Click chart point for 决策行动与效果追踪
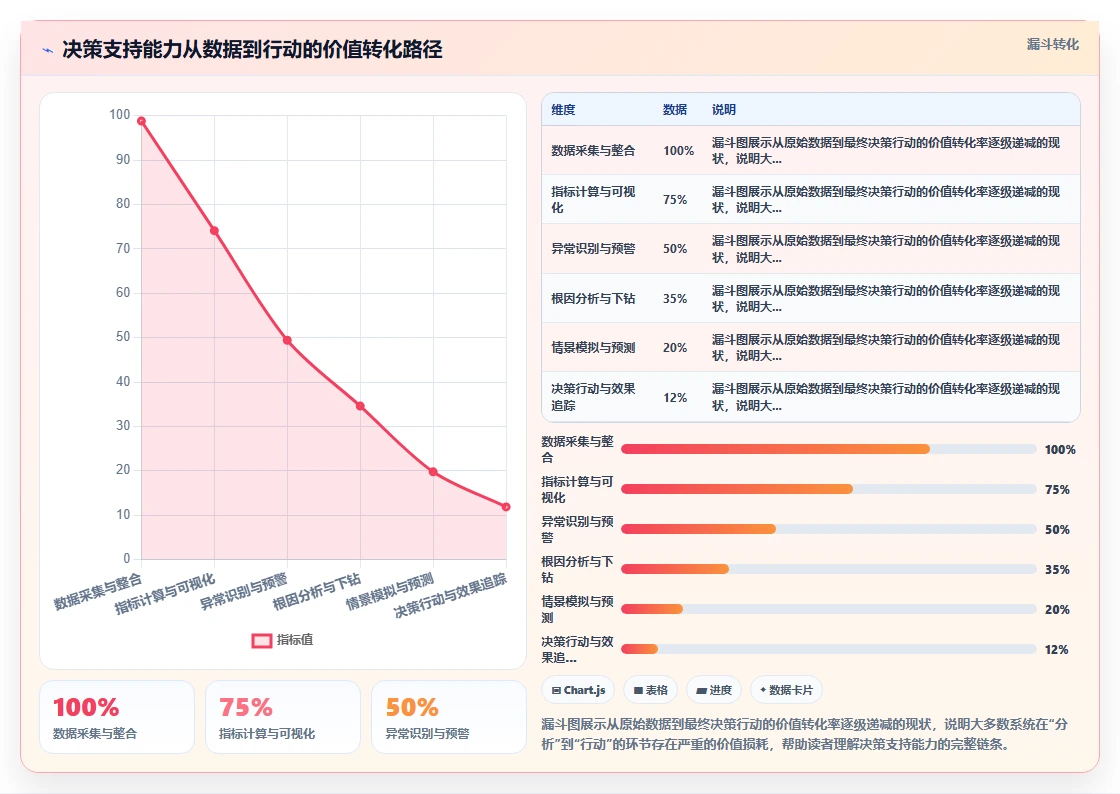This screenshot has width=1120, height=794. 506,507
